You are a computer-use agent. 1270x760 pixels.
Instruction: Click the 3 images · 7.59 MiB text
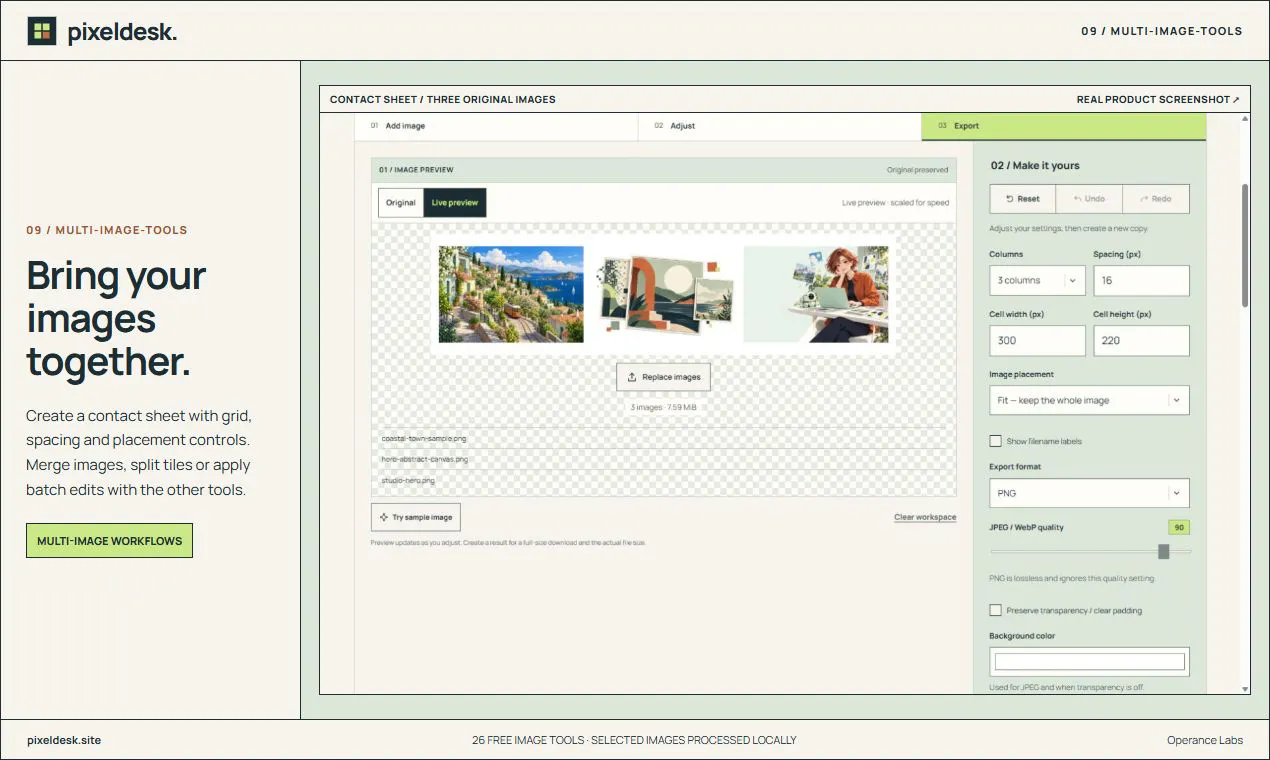pos(664,407)
